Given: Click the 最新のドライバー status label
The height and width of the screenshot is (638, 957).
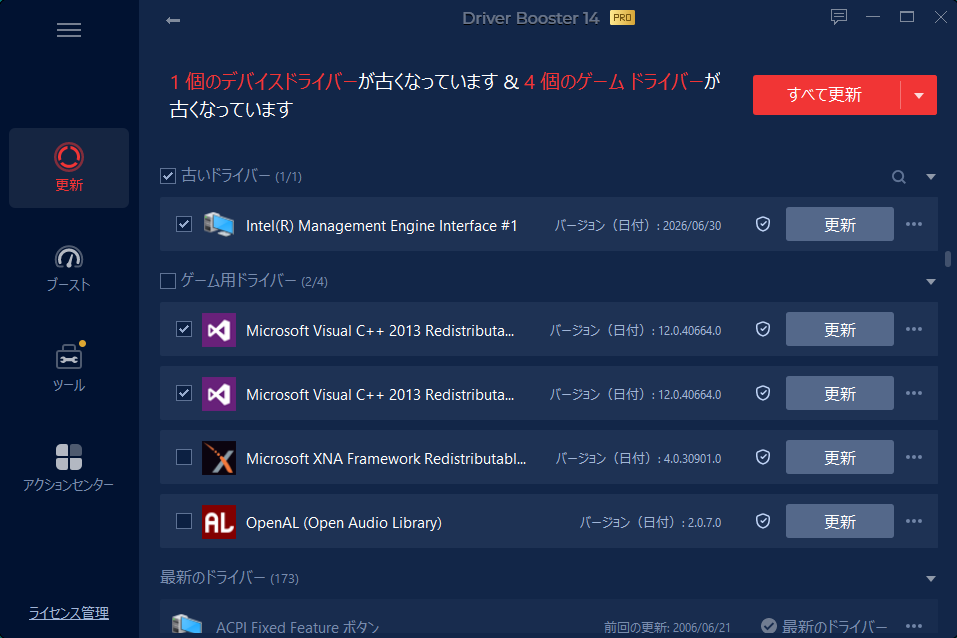Looking at the screenshot, I should click(834, 626).
